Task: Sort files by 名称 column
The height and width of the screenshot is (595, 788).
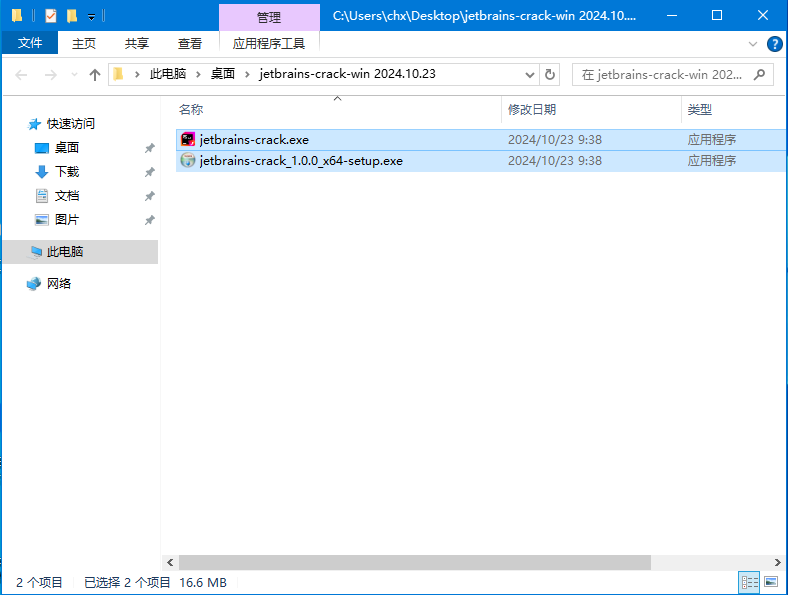Action: point(191,110)
